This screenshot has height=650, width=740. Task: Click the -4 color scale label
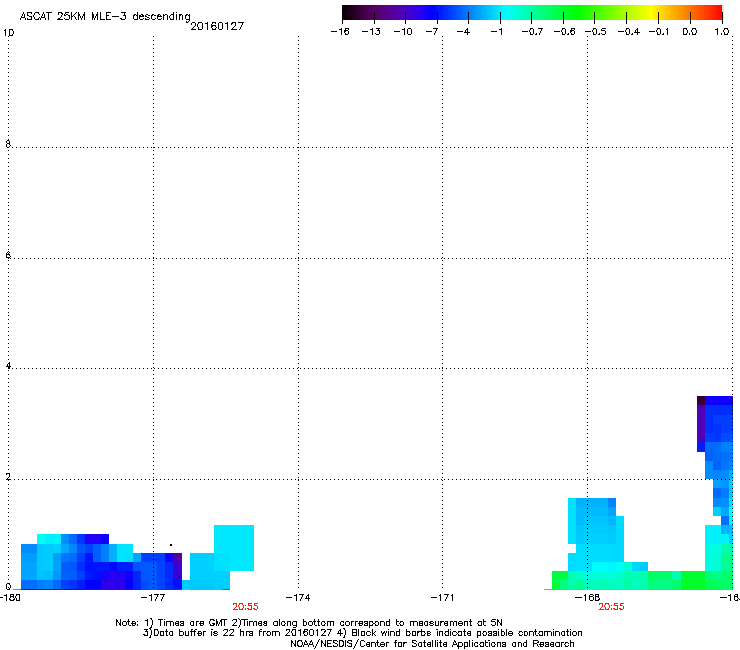[x=463, y=32]
